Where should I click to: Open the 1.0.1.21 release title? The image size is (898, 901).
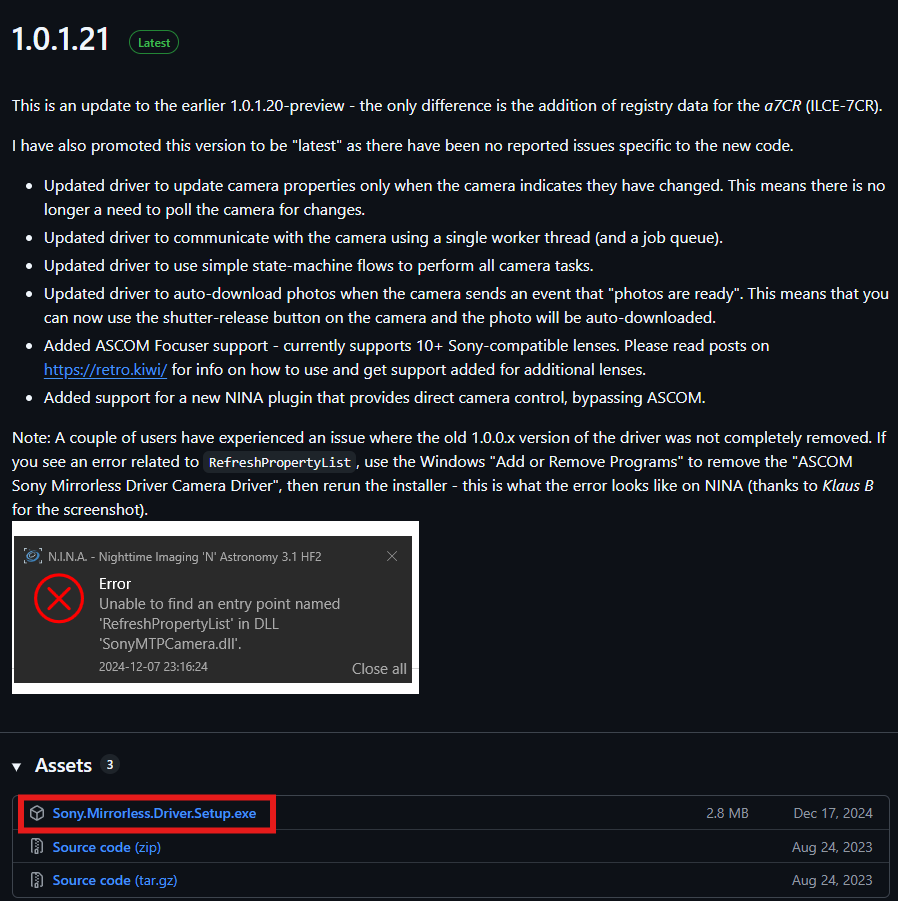coord(60,40)
